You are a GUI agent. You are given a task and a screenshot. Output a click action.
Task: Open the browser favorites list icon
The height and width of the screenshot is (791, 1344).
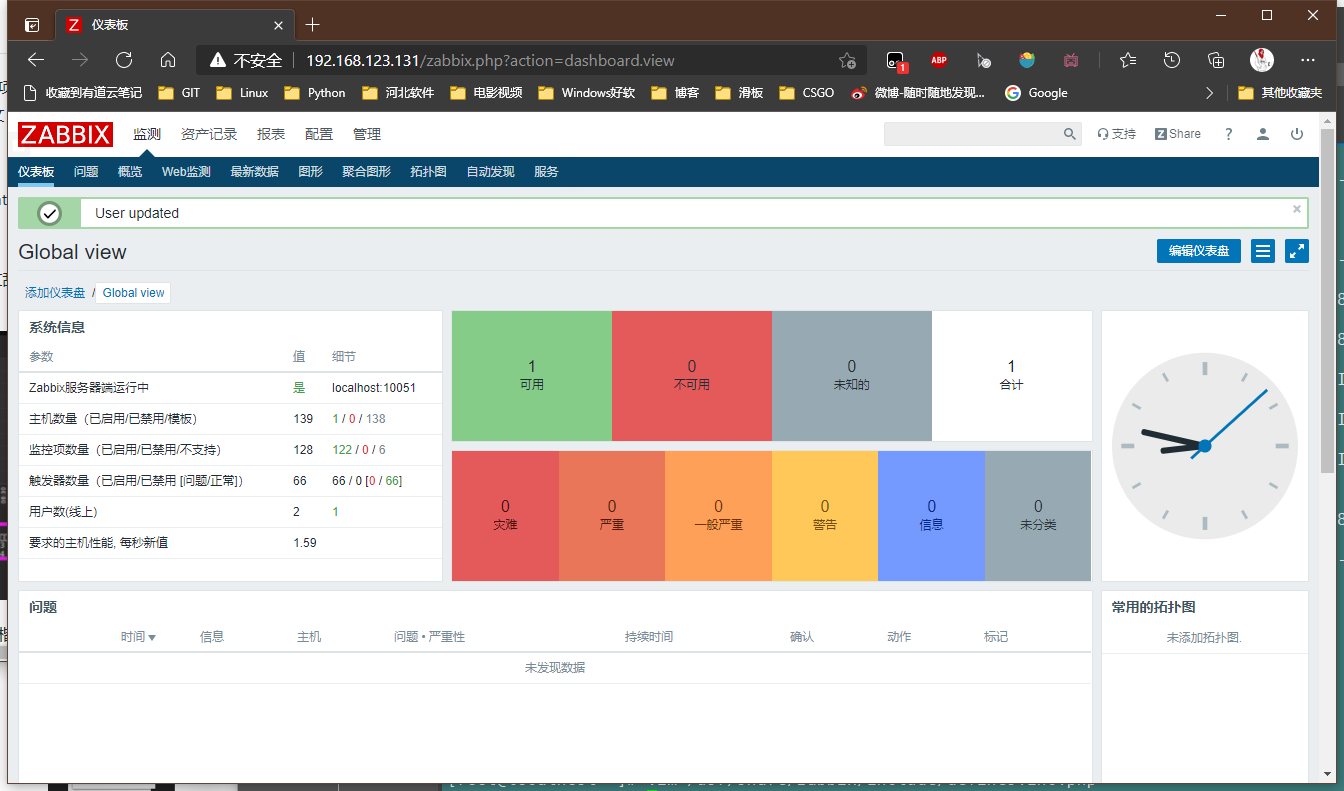pos(1128,60)
